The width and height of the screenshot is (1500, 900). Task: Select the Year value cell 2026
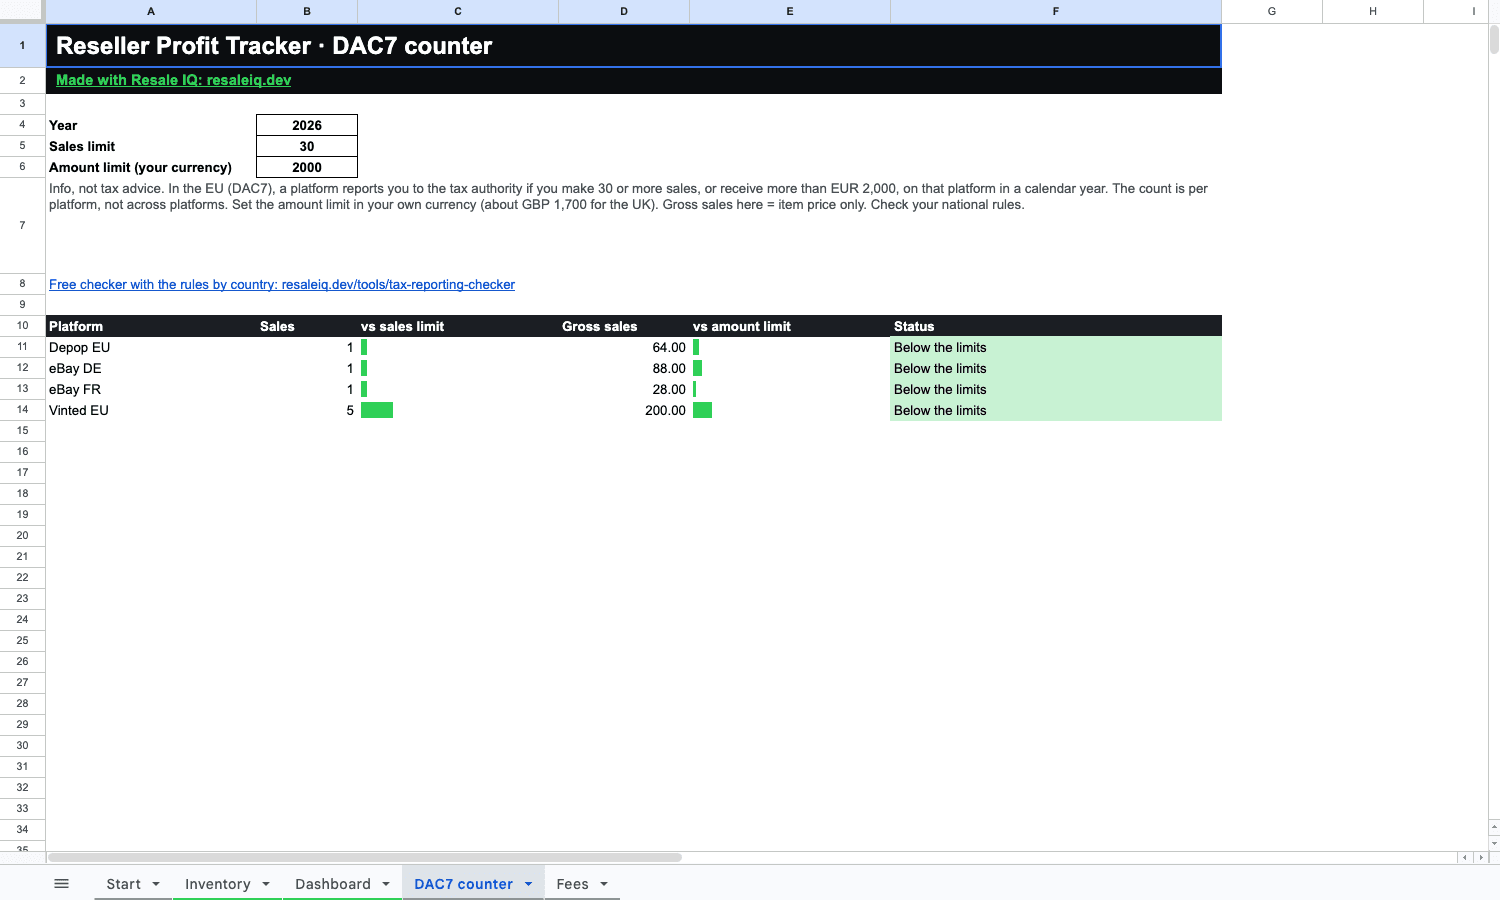coord(307,125)
